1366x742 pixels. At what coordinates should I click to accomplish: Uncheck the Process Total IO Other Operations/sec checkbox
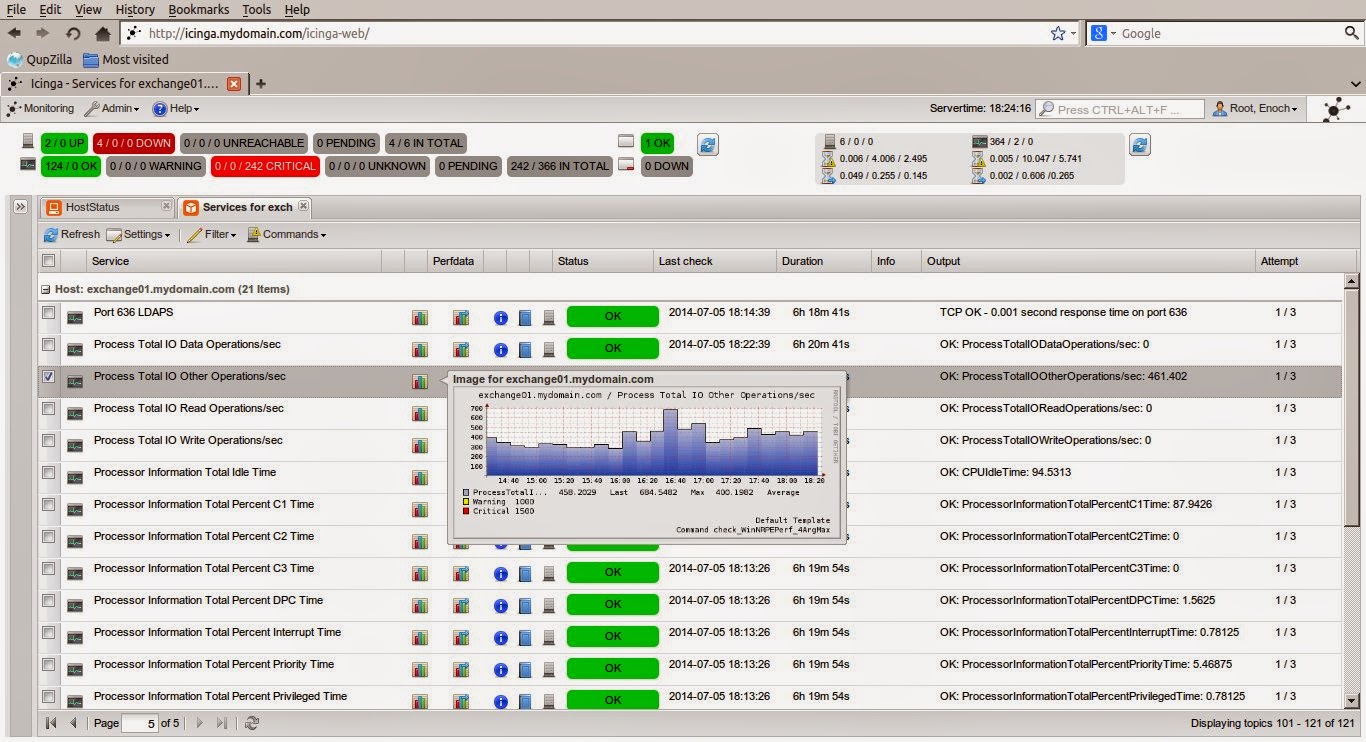(48, 377)
